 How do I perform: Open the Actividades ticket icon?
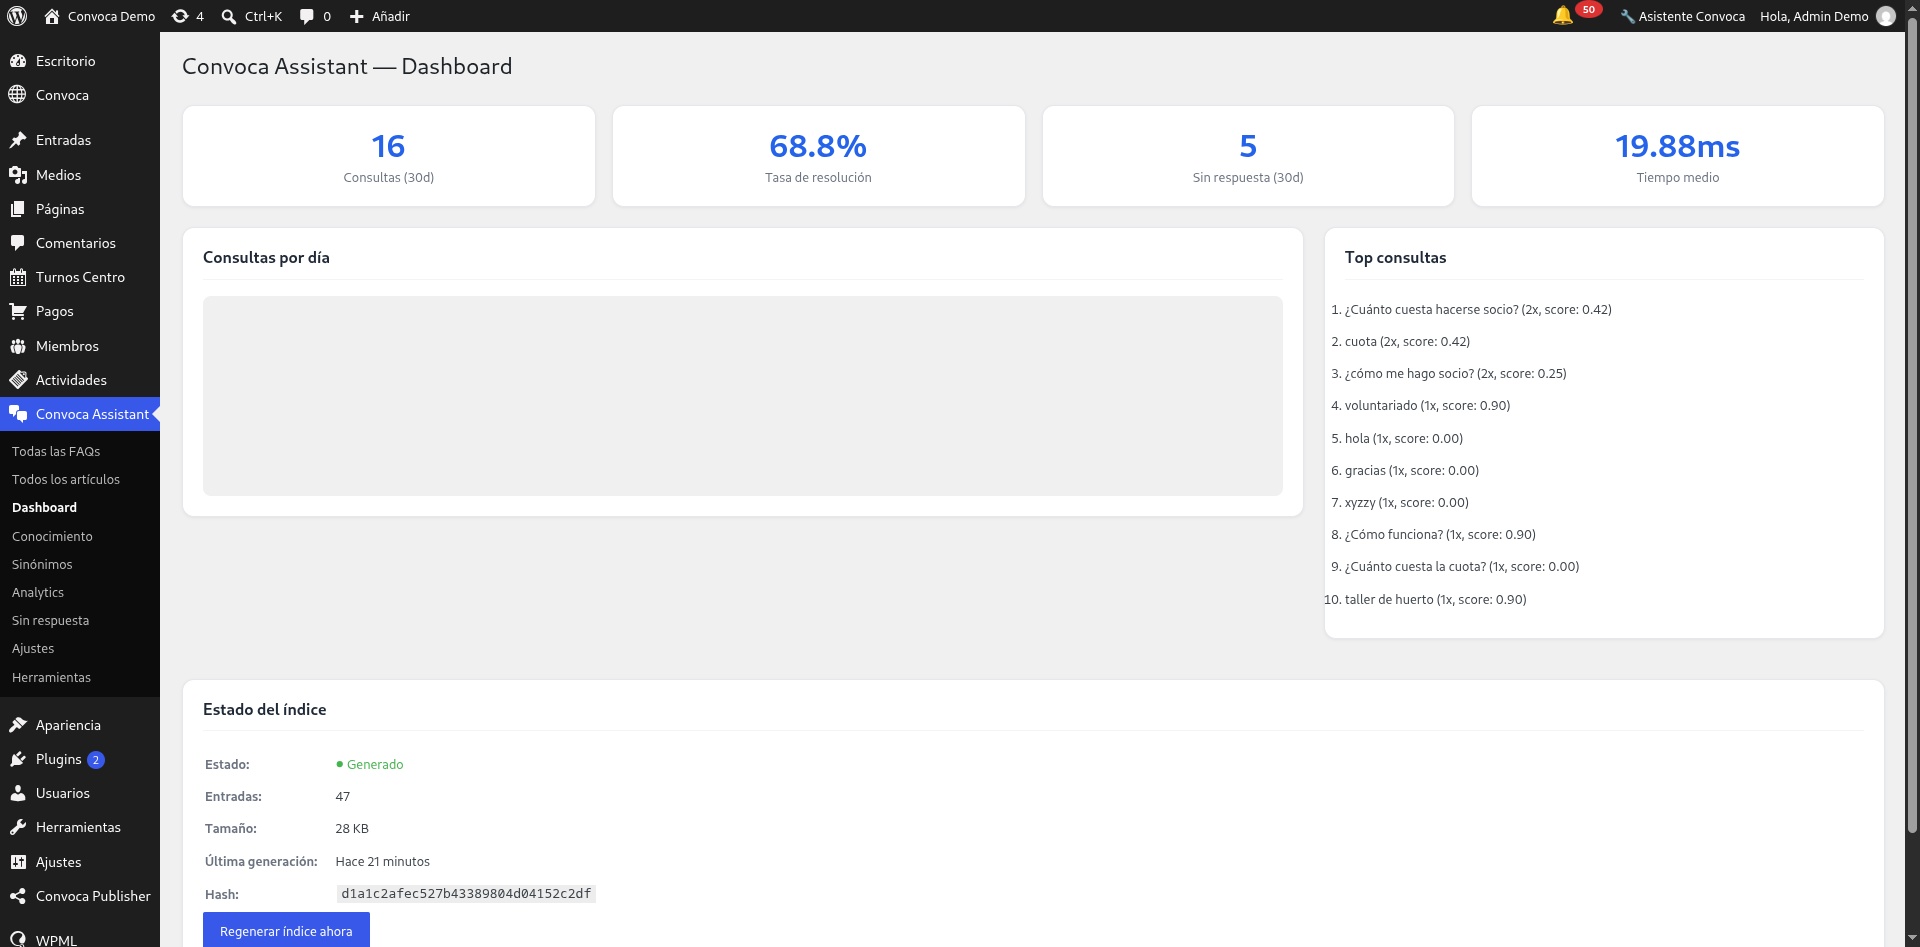18,380
